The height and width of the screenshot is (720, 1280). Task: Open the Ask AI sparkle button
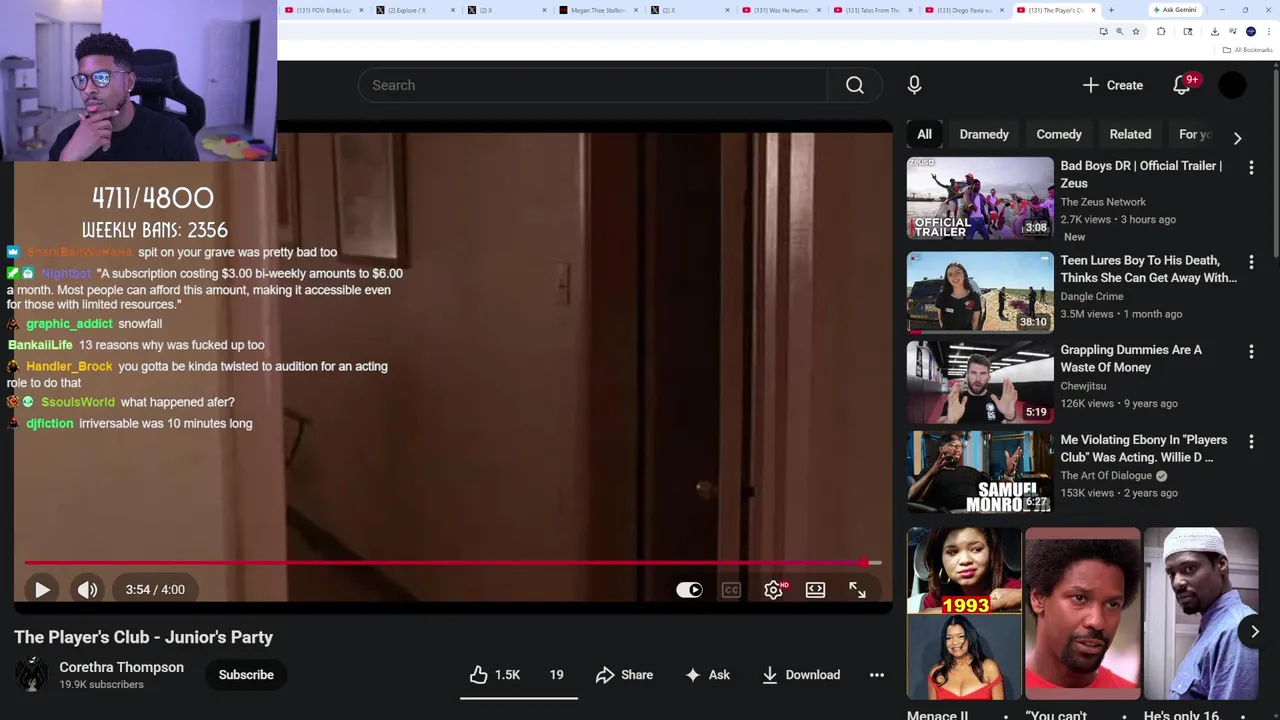click(x=707, y=675)
